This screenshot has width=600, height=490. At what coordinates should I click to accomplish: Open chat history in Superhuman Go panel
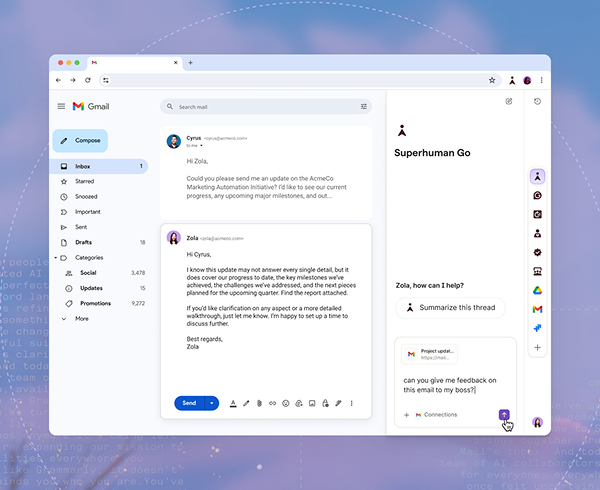[x=538, y=101]
